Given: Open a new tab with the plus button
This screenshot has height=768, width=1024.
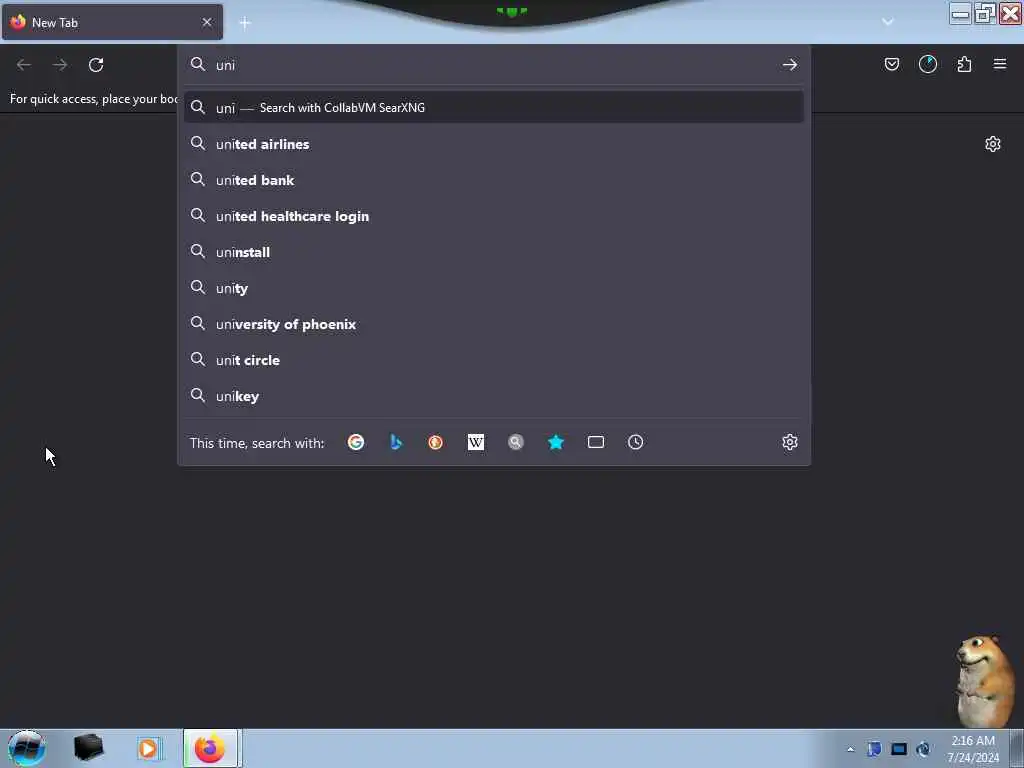Looking at the screenshot, I should pyautogui.click(x=245, y=23).
